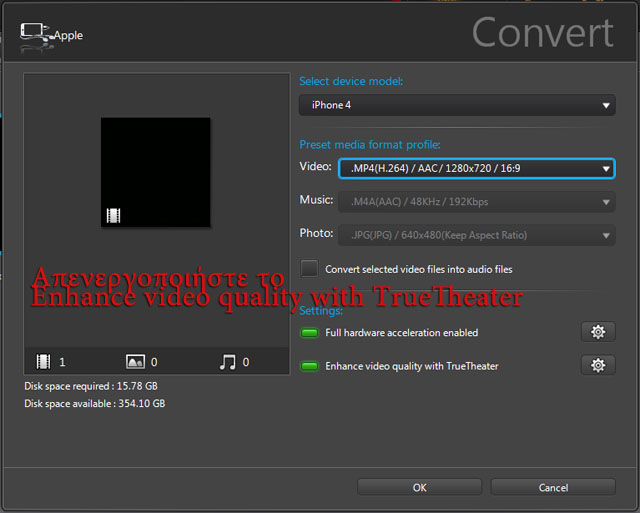This screenshot has width=640, height=513.
Task: Click the Select device model label
Action: [x=351, y=81]
